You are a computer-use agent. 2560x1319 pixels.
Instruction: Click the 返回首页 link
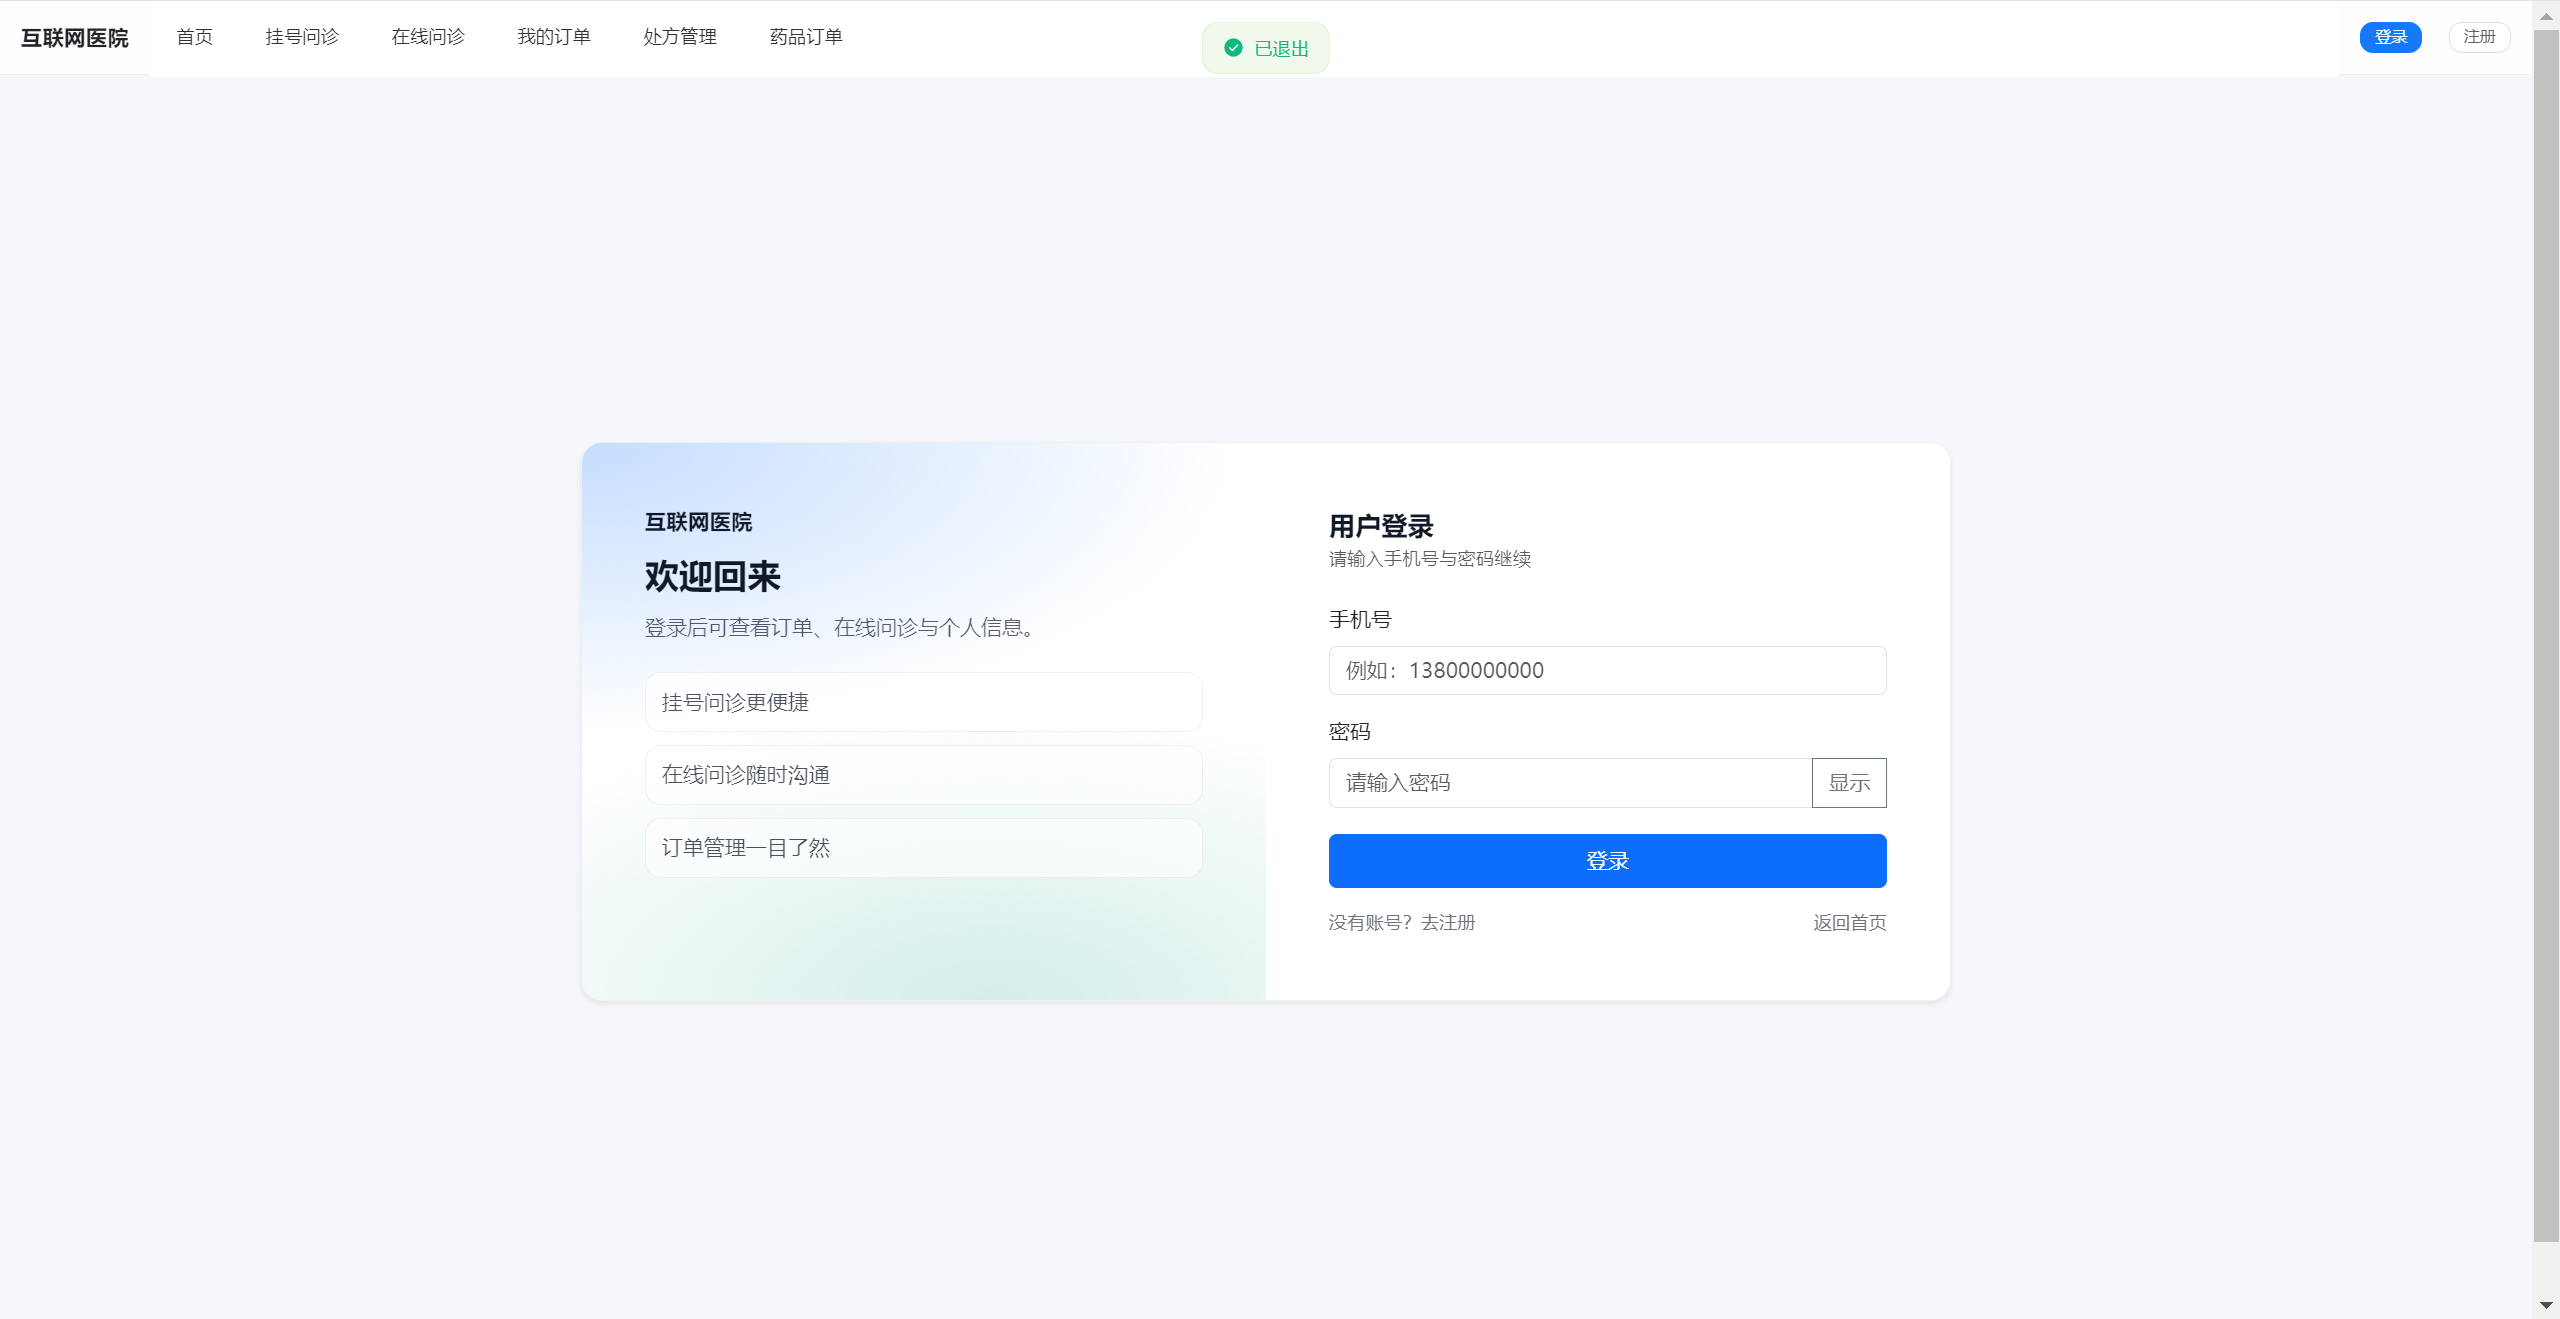pos(1849,923)
